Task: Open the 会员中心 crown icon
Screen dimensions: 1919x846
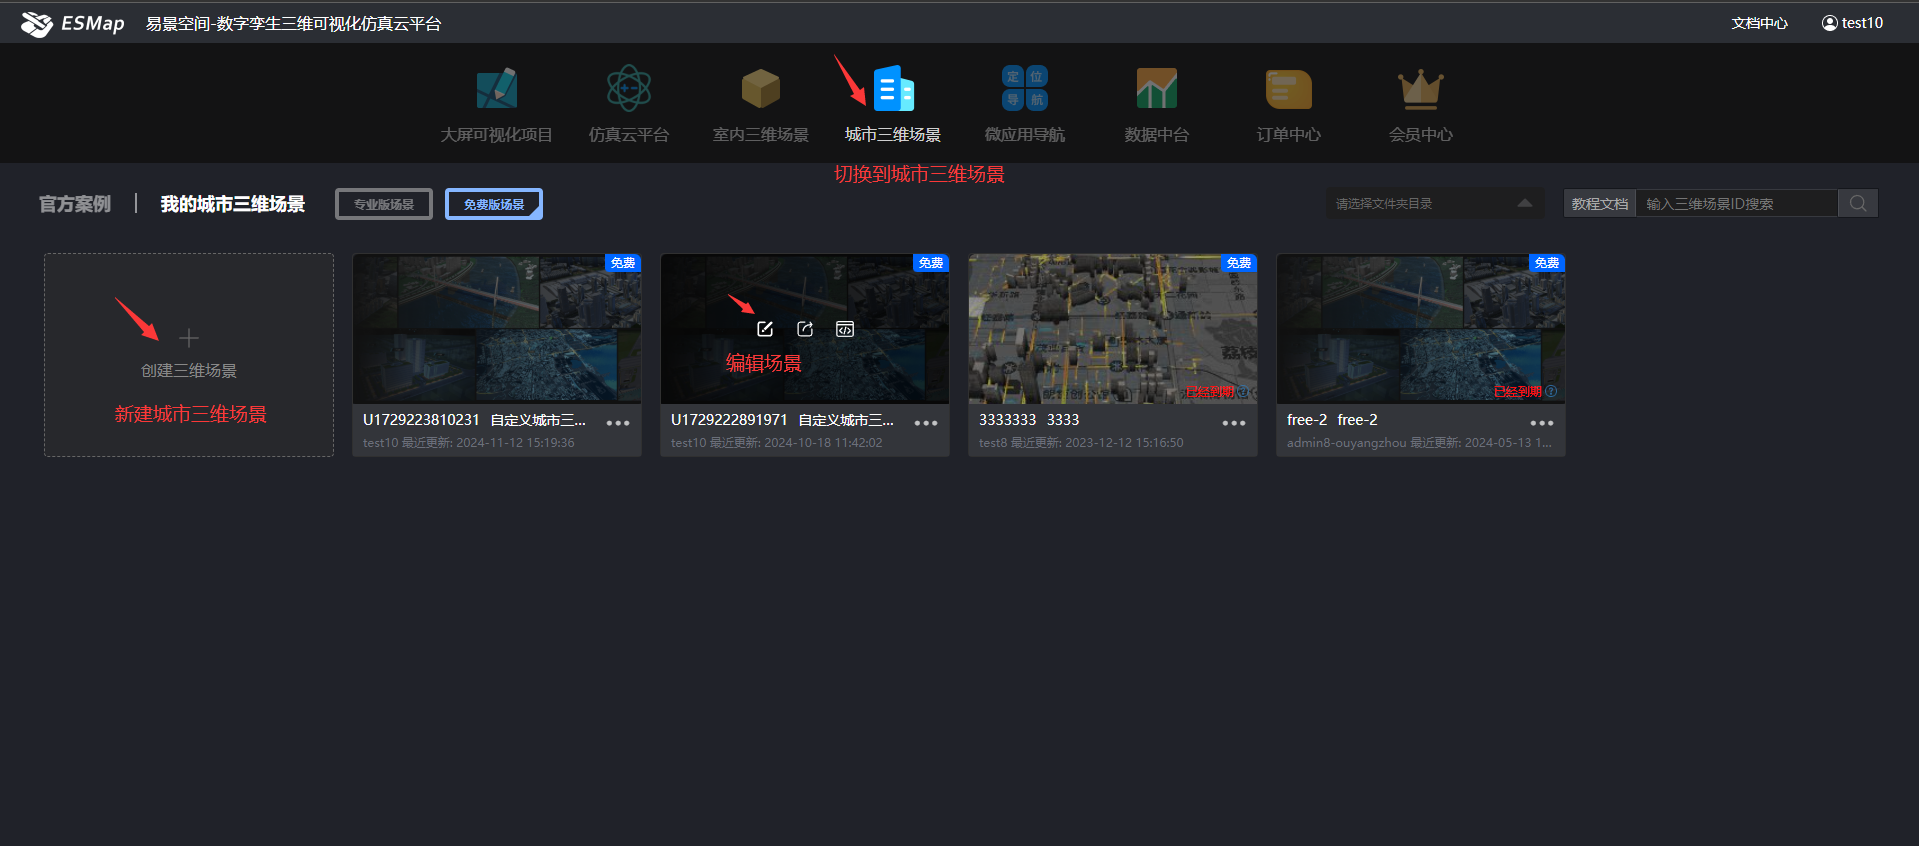Action: coord(1420,90)
